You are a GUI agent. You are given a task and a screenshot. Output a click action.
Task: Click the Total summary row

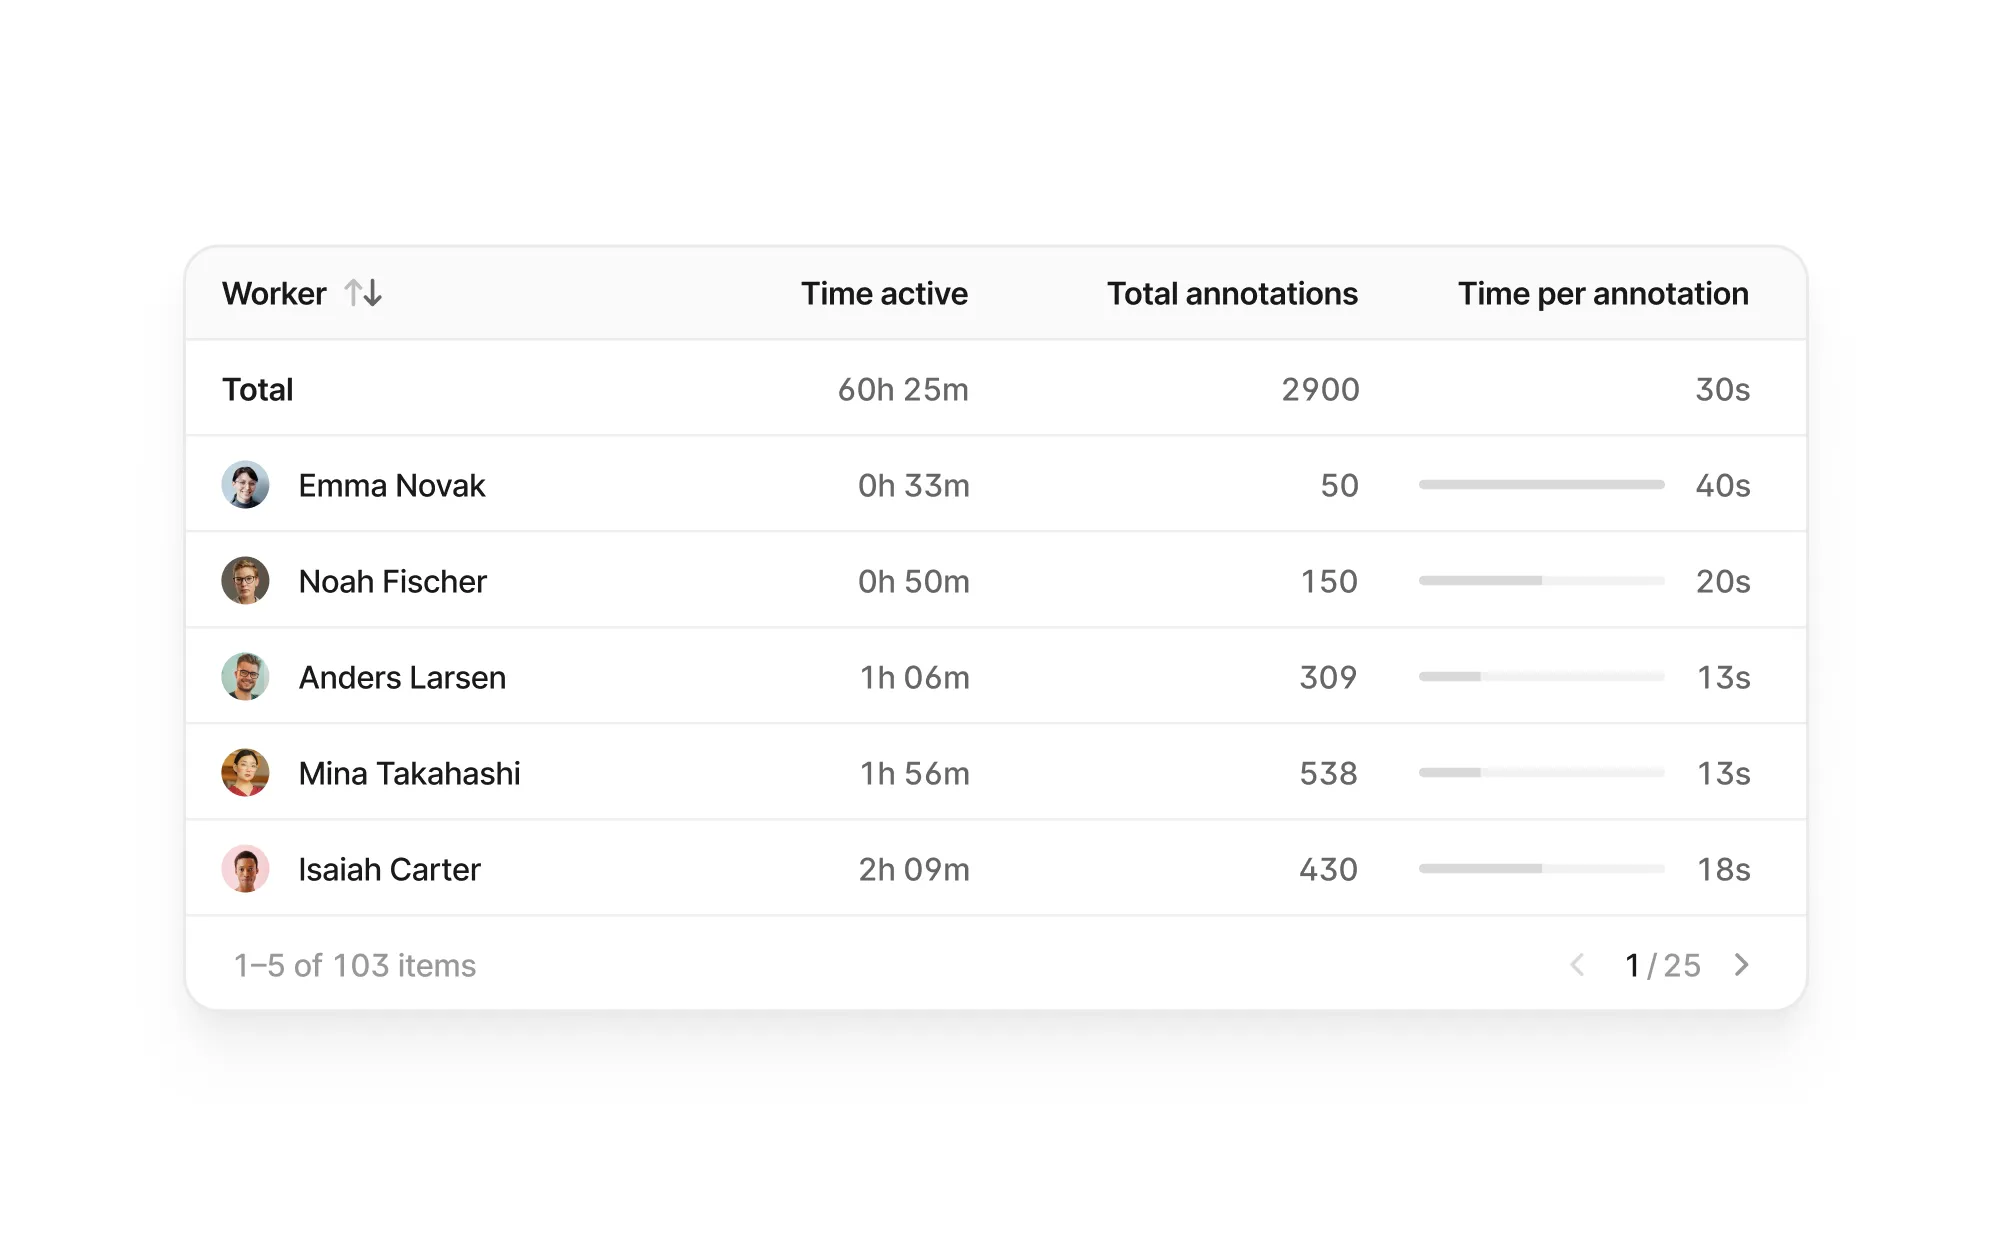258,389
